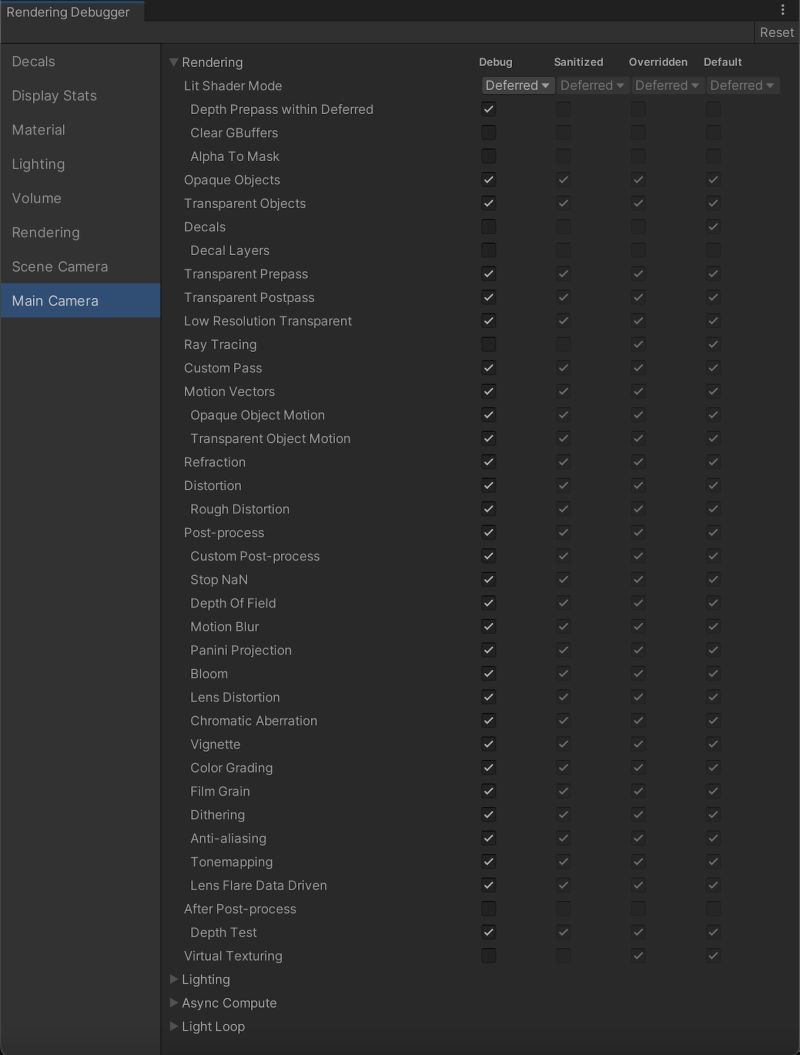Expand the Light Loop section
Image resolution: width=800 pixels, height=1055 pixels.
tap(174, 1026)
